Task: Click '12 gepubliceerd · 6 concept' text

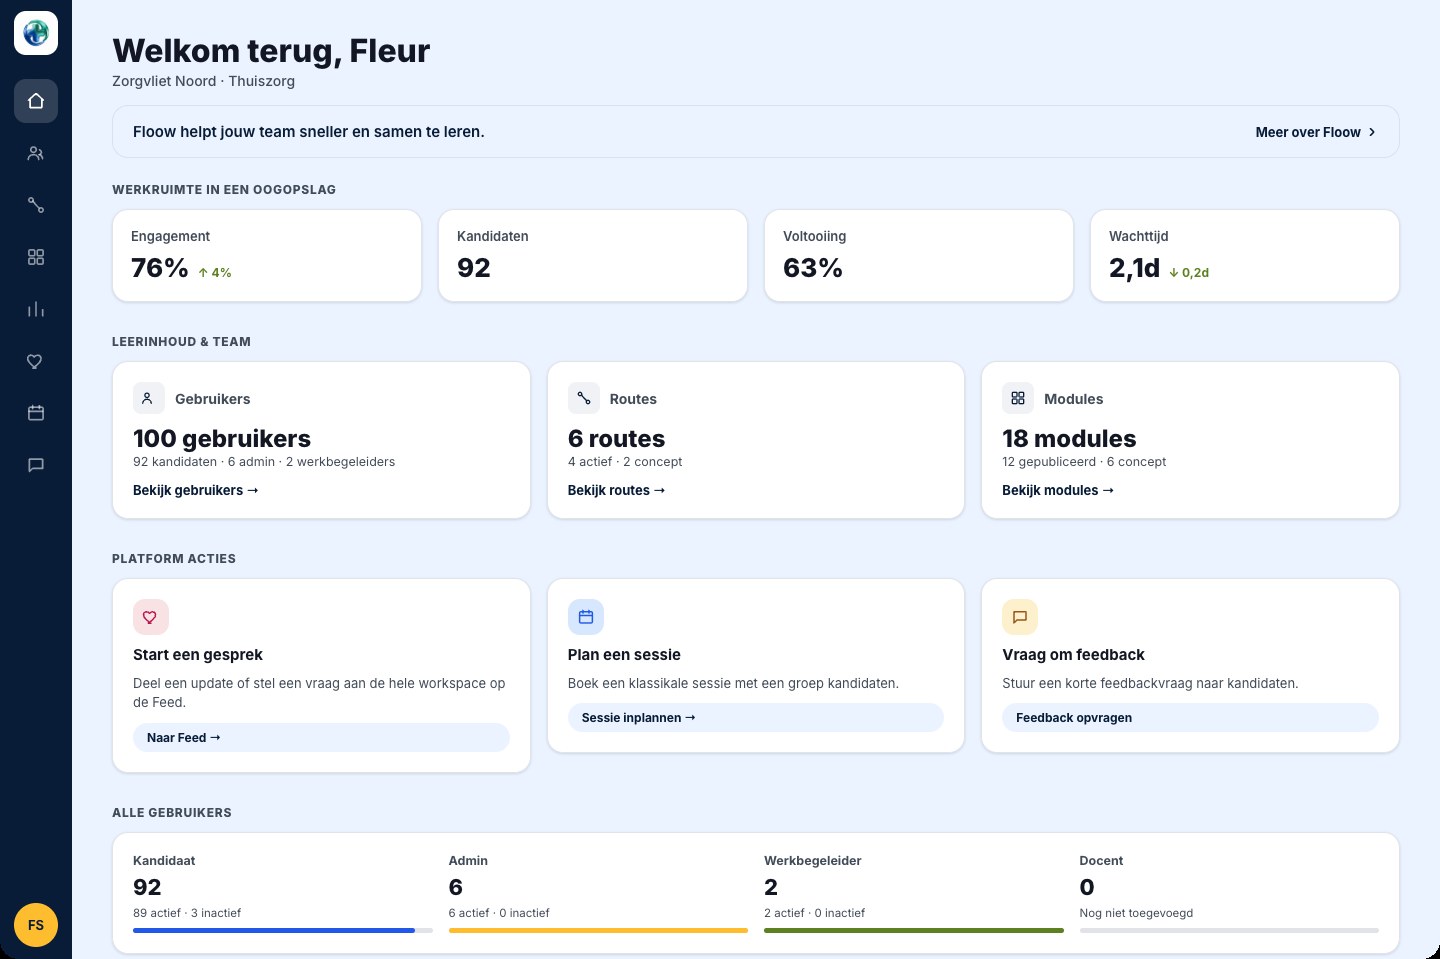Action: 1084,462
